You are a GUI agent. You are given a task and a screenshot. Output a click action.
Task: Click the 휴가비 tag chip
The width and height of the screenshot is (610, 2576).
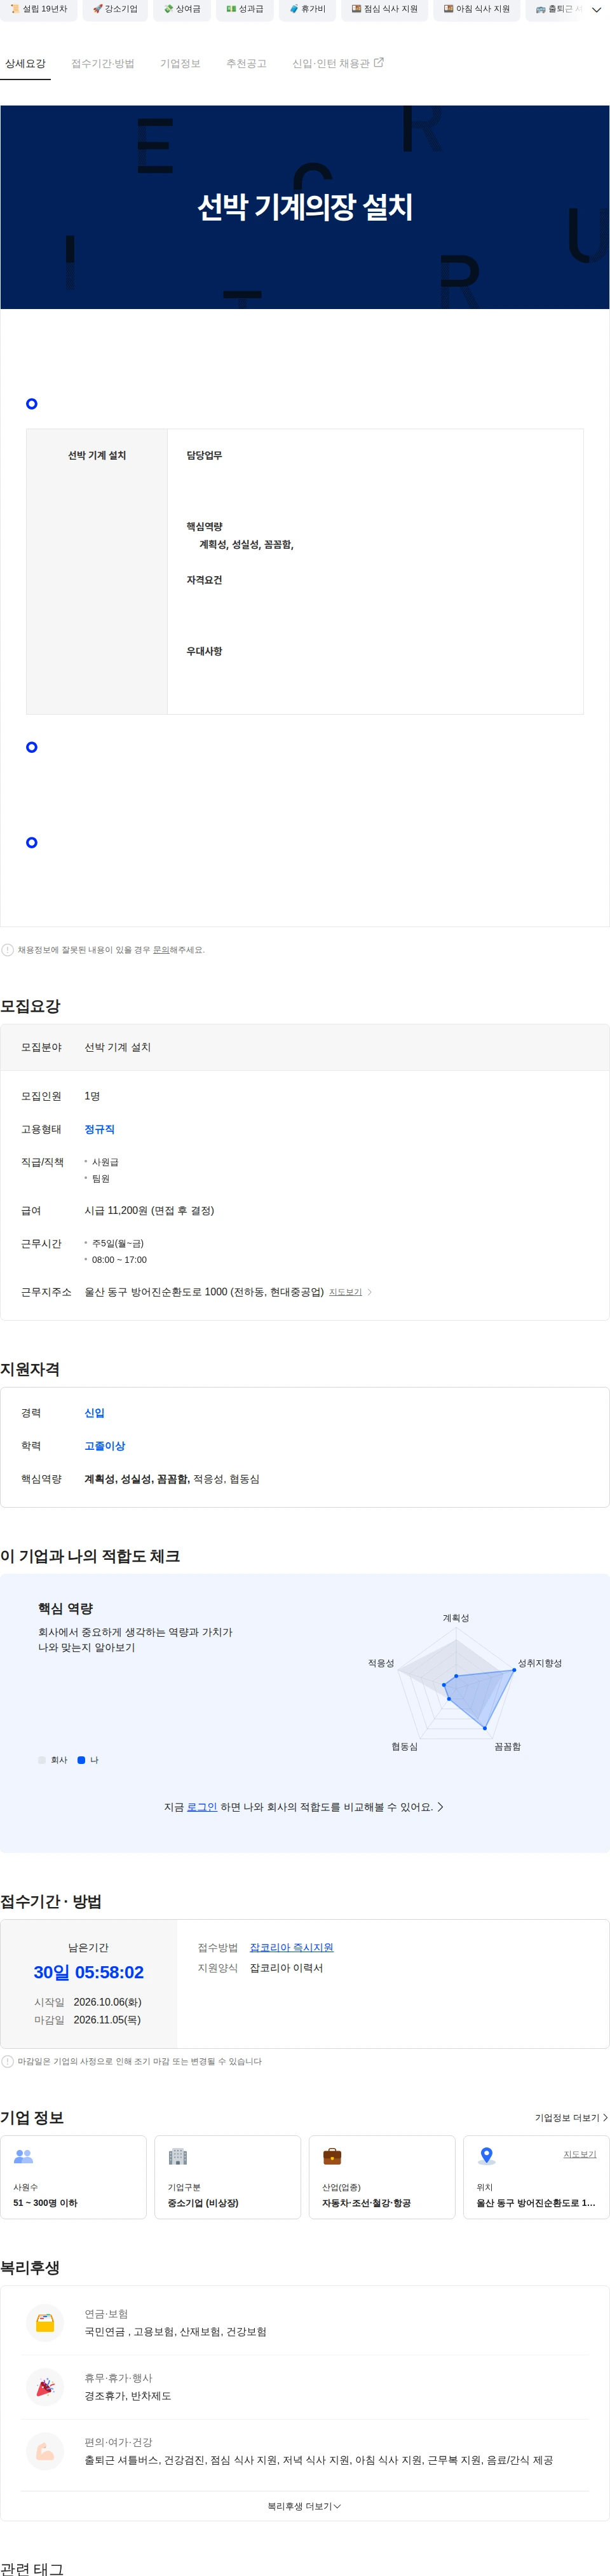[x=308, y=9]
